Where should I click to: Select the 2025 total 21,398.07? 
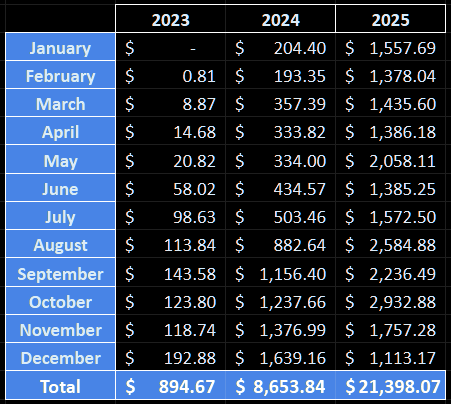[x=390, y=385]
